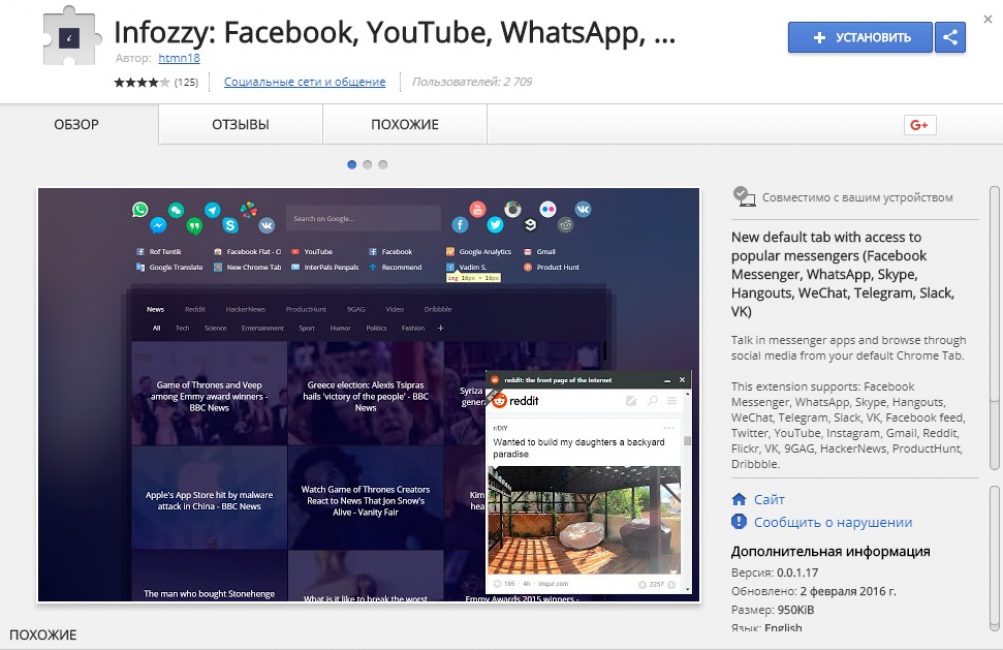Click the Twitter bird icon in the preview
1003x650 pixels.
(x=495, y=225)
